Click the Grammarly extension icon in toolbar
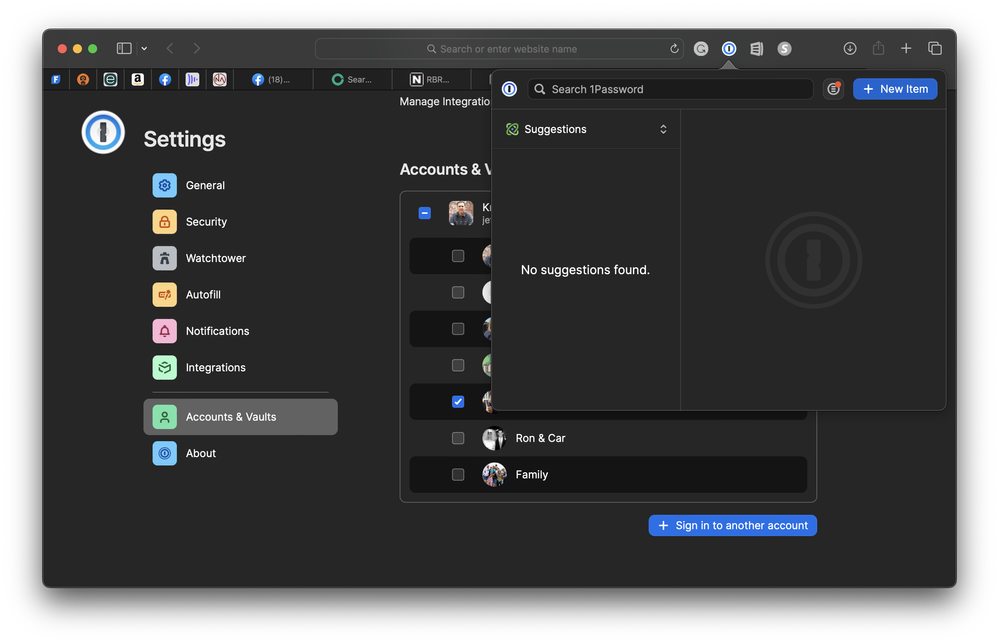Viewport: 999px width, 644px height. pyautogui.click(x=701, y=48)
